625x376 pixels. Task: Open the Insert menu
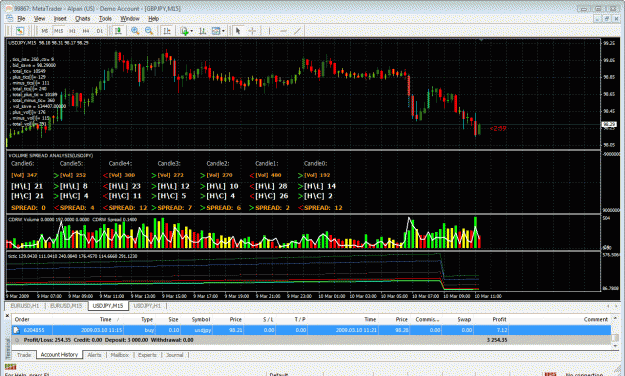[x=60, y=19]
